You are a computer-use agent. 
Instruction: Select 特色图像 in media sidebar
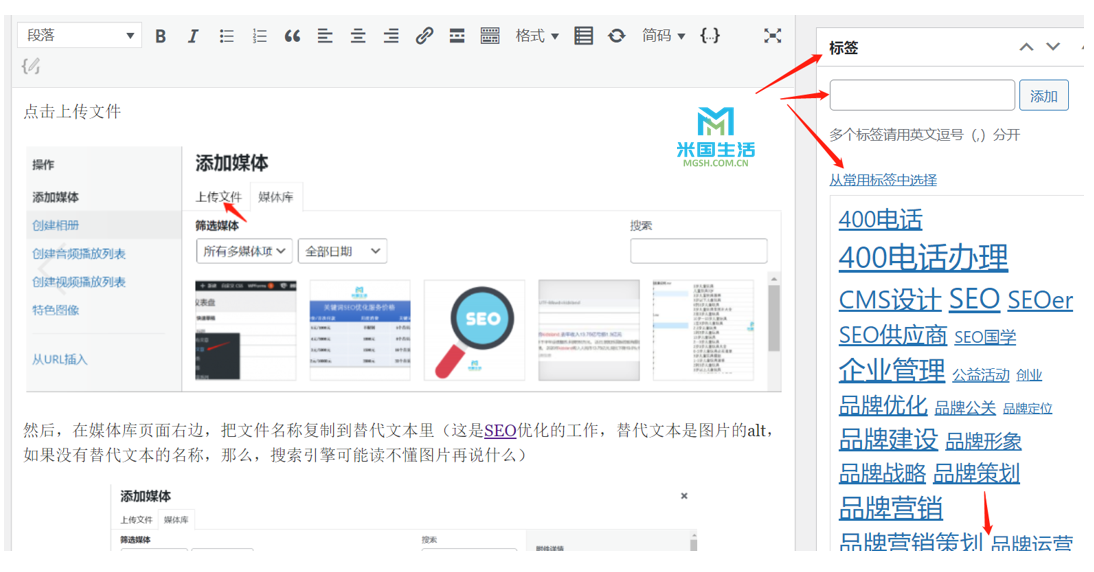click(56, 310)
